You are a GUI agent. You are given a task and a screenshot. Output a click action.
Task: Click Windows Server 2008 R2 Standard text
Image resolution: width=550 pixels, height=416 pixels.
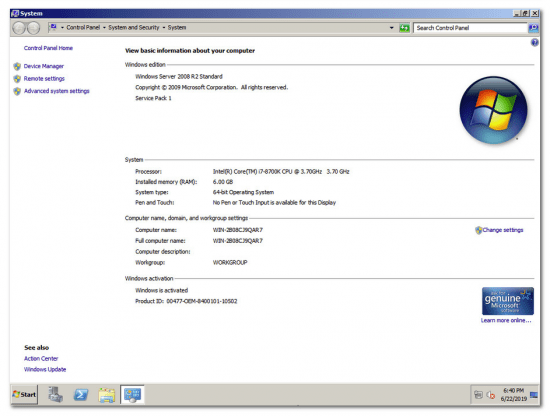click(x=179, y=76)
